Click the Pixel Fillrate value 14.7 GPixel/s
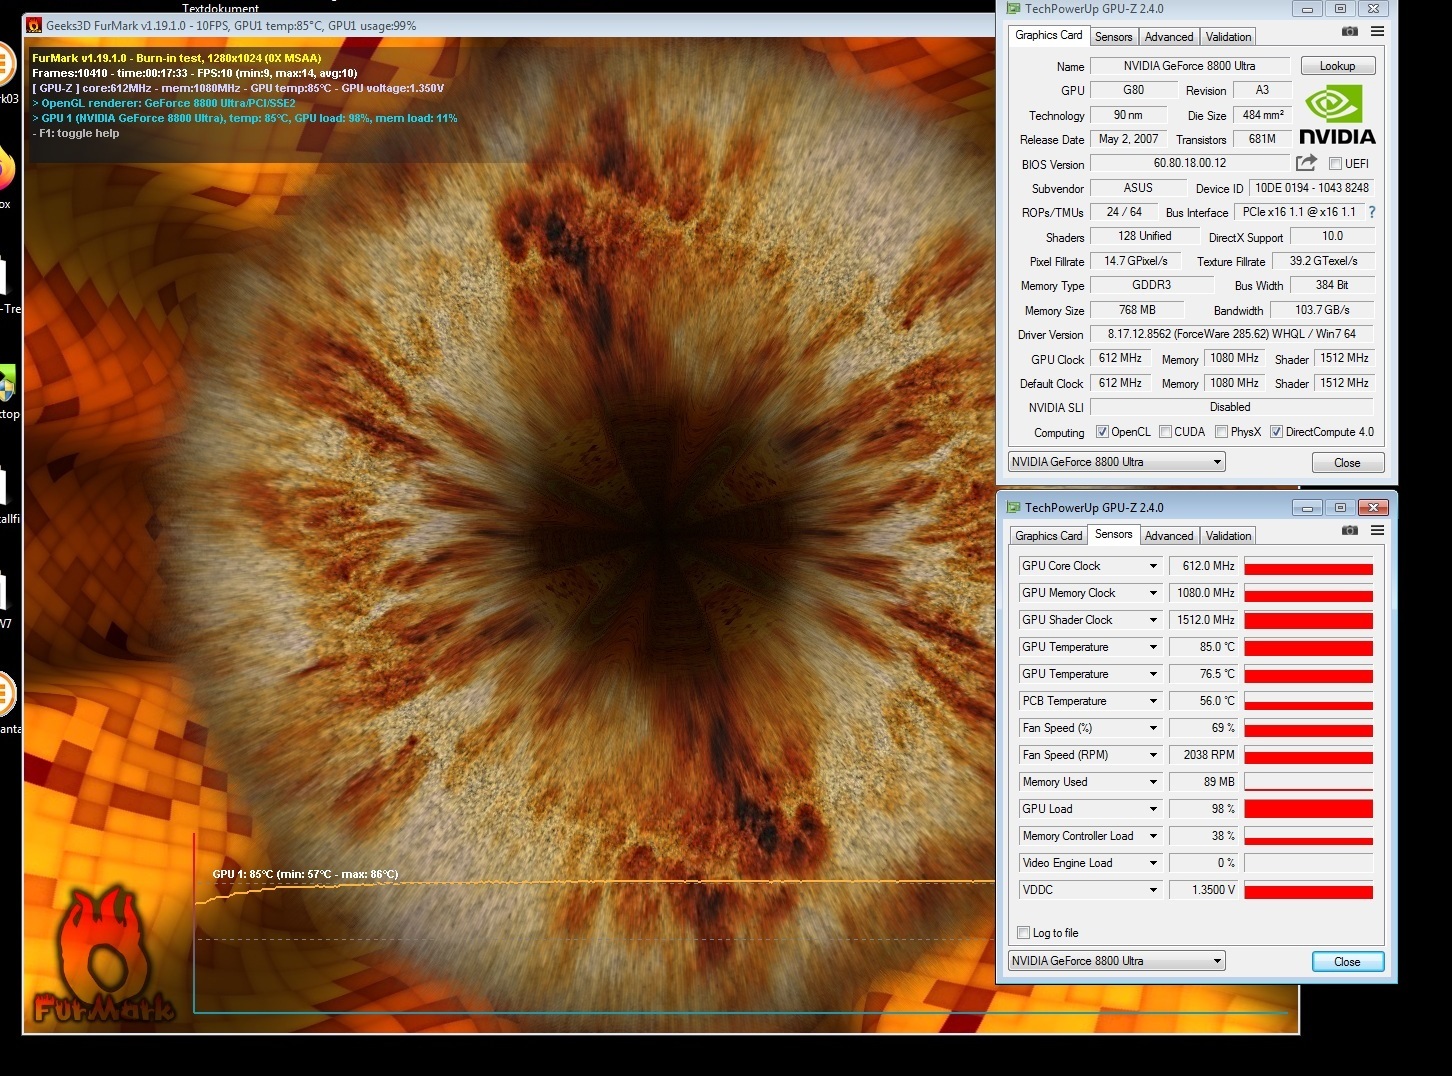Screen dimensions: 1452x1076 point(1136,261)
